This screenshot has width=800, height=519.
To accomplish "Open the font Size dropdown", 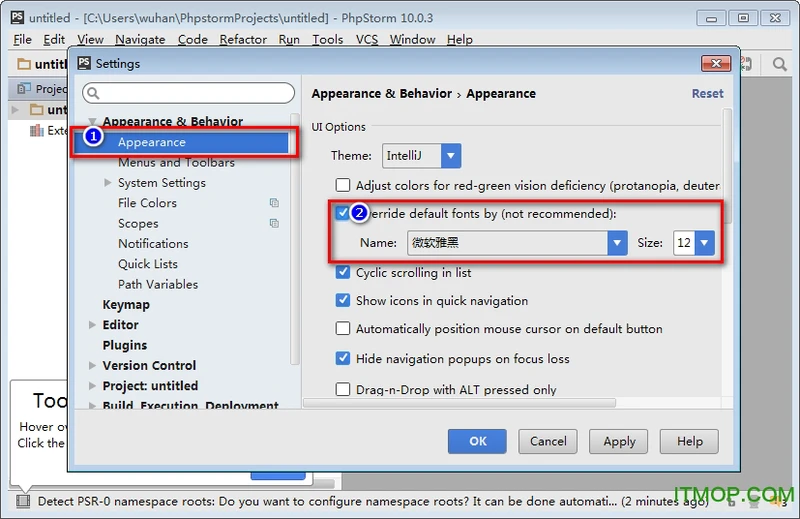I will [705, 243].
